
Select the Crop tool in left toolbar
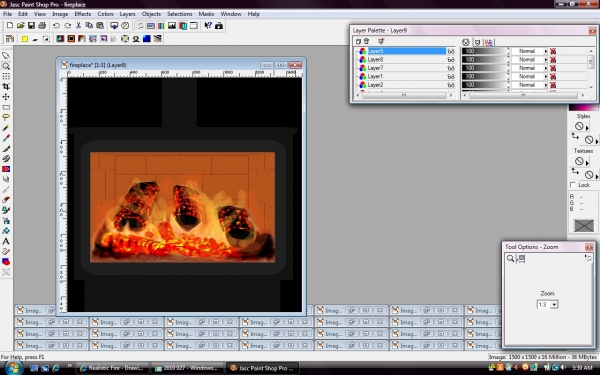tap(6, 86)
